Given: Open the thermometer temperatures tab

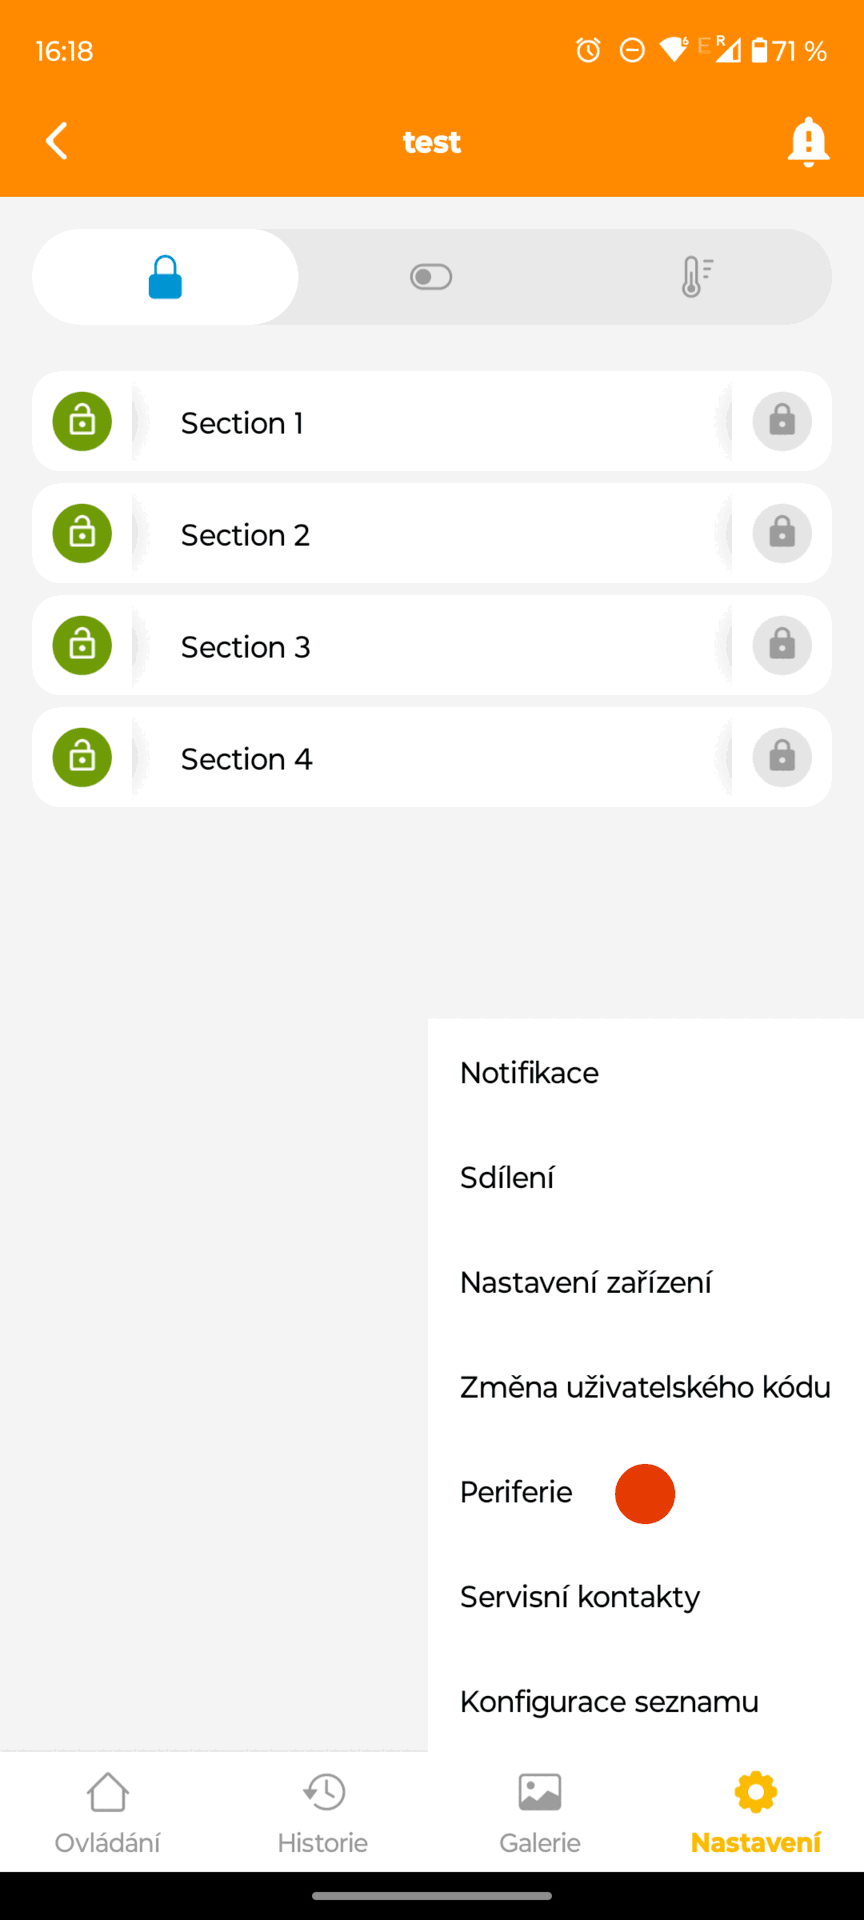Looking at the screenshot, I should coord(697,277).
